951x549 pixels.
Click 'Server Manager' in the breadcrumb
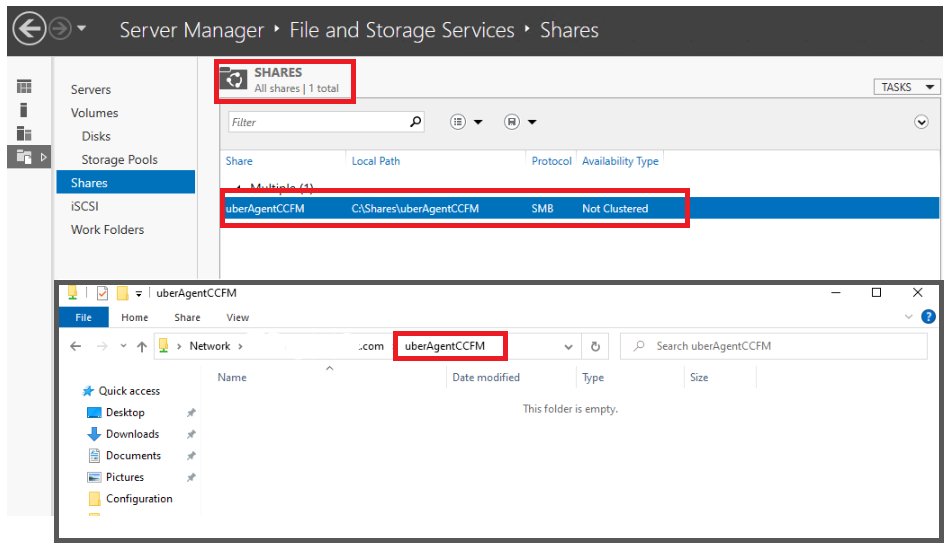[x=191, y=30]
